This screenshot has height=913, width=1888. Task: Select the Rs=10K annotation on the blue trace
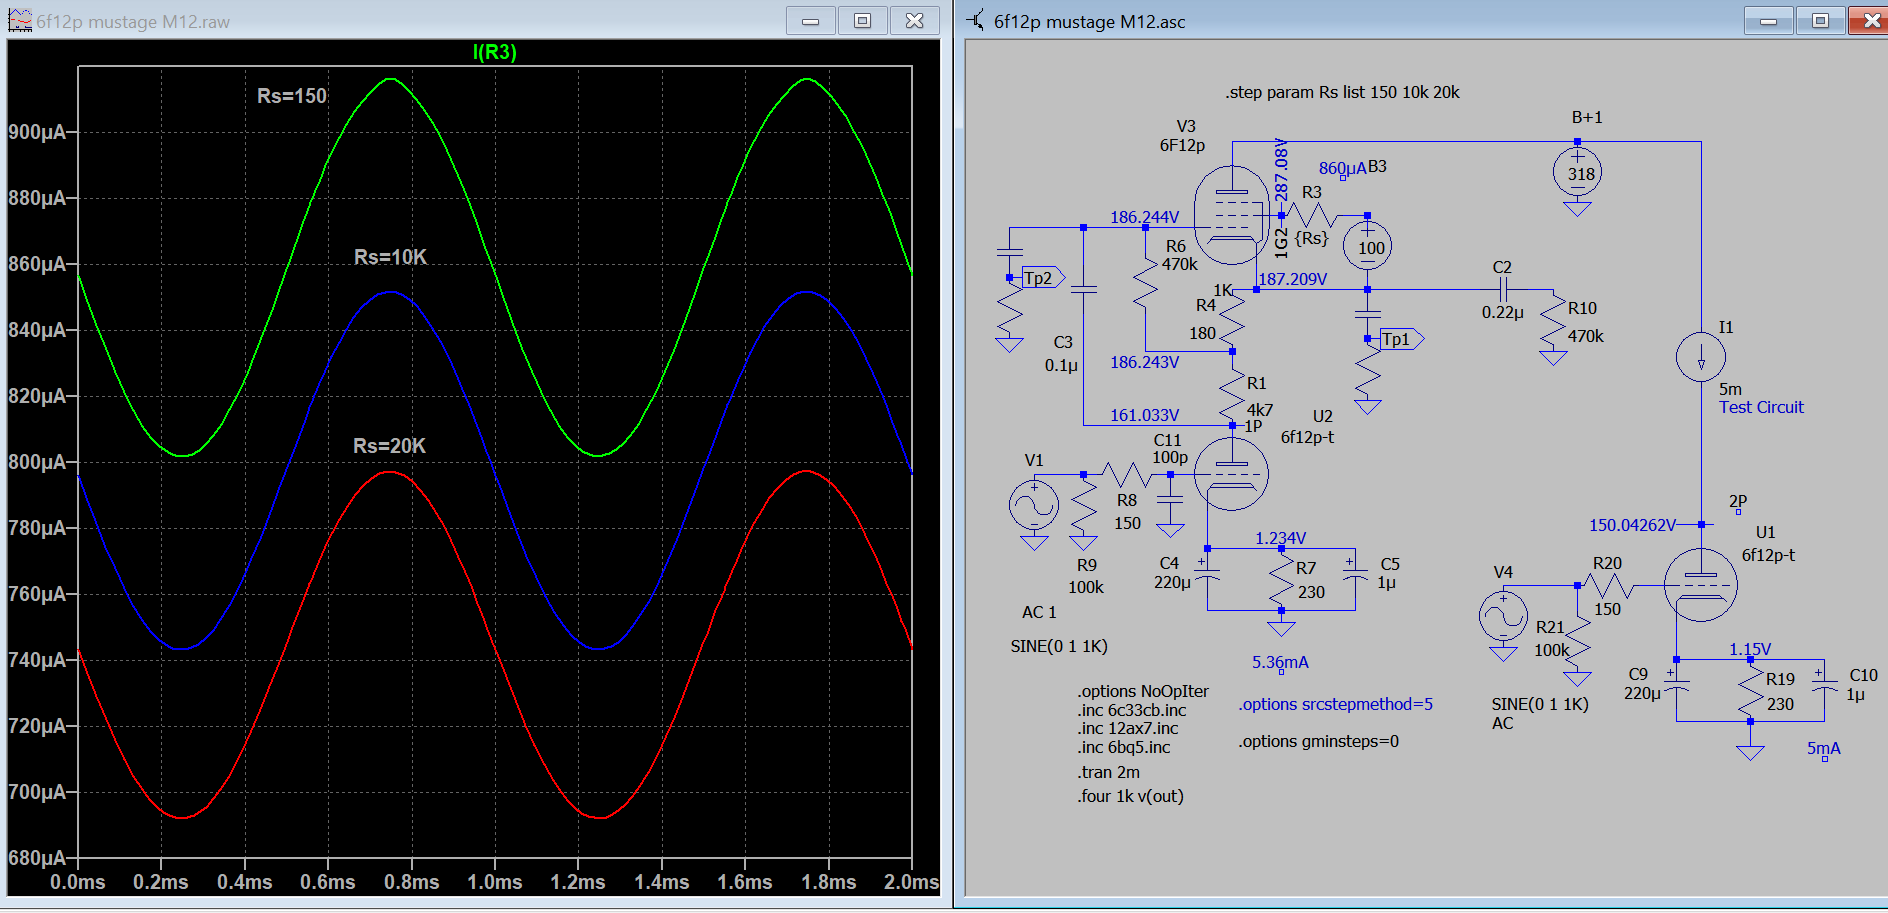pyautogui.click(x=390, y=257)
